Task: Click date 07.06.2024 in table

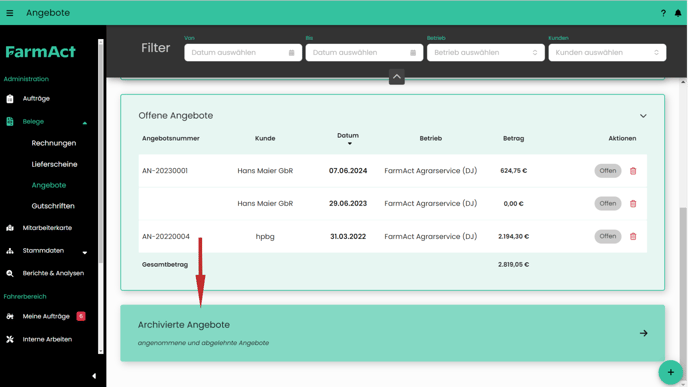Action: pos(348,171)
